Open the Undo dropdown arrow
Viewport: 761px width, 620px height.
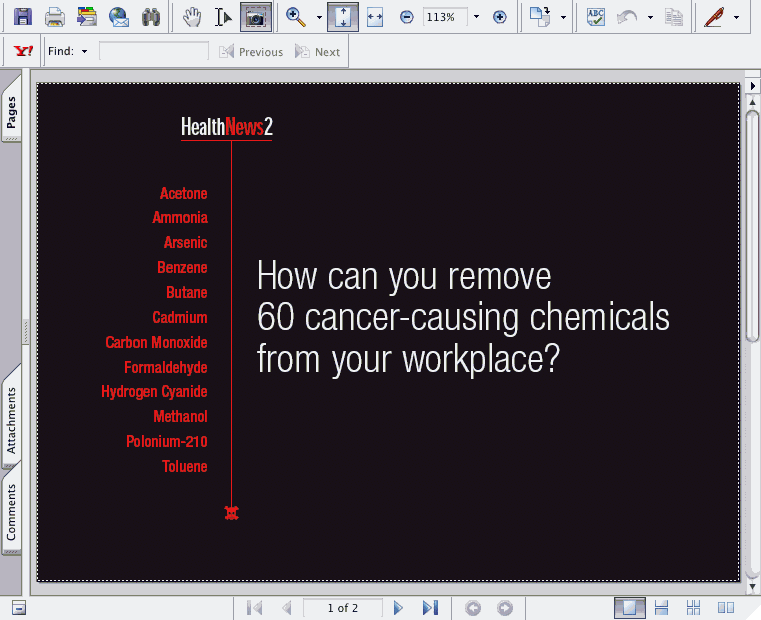coord(650,17)
